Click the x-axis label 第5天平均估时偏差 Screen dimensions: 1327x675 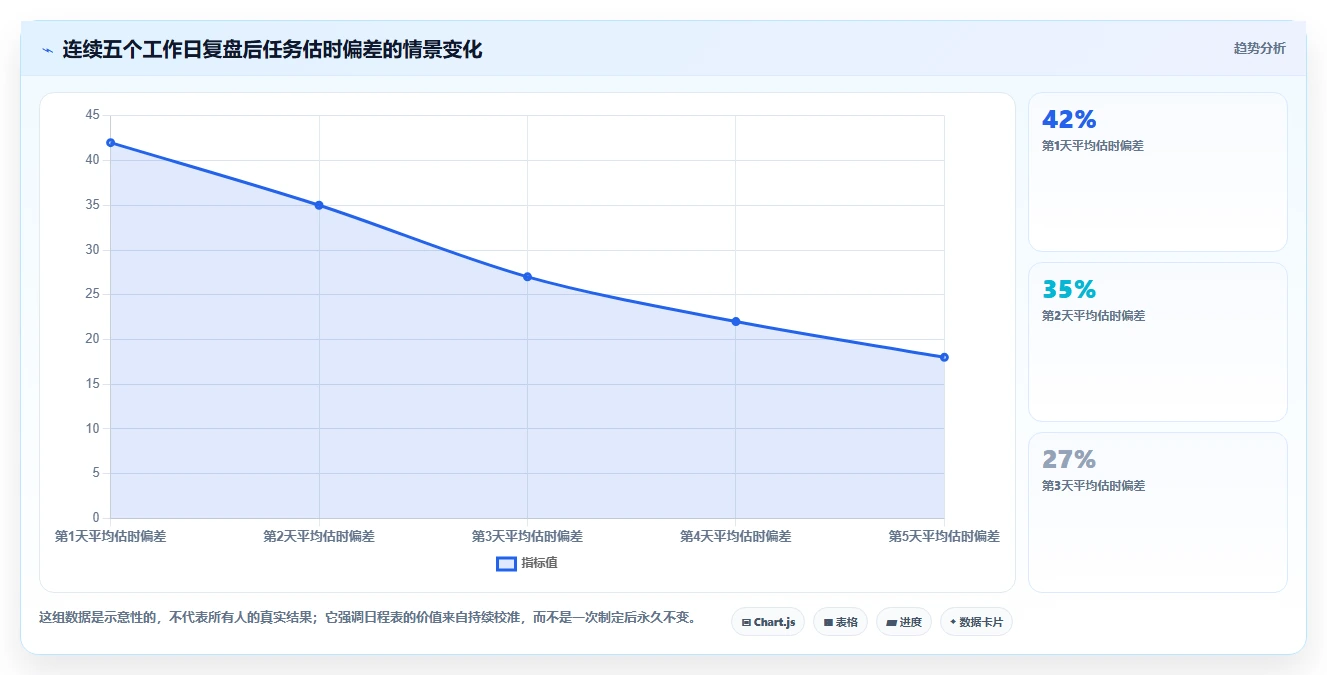pos(944,536)
